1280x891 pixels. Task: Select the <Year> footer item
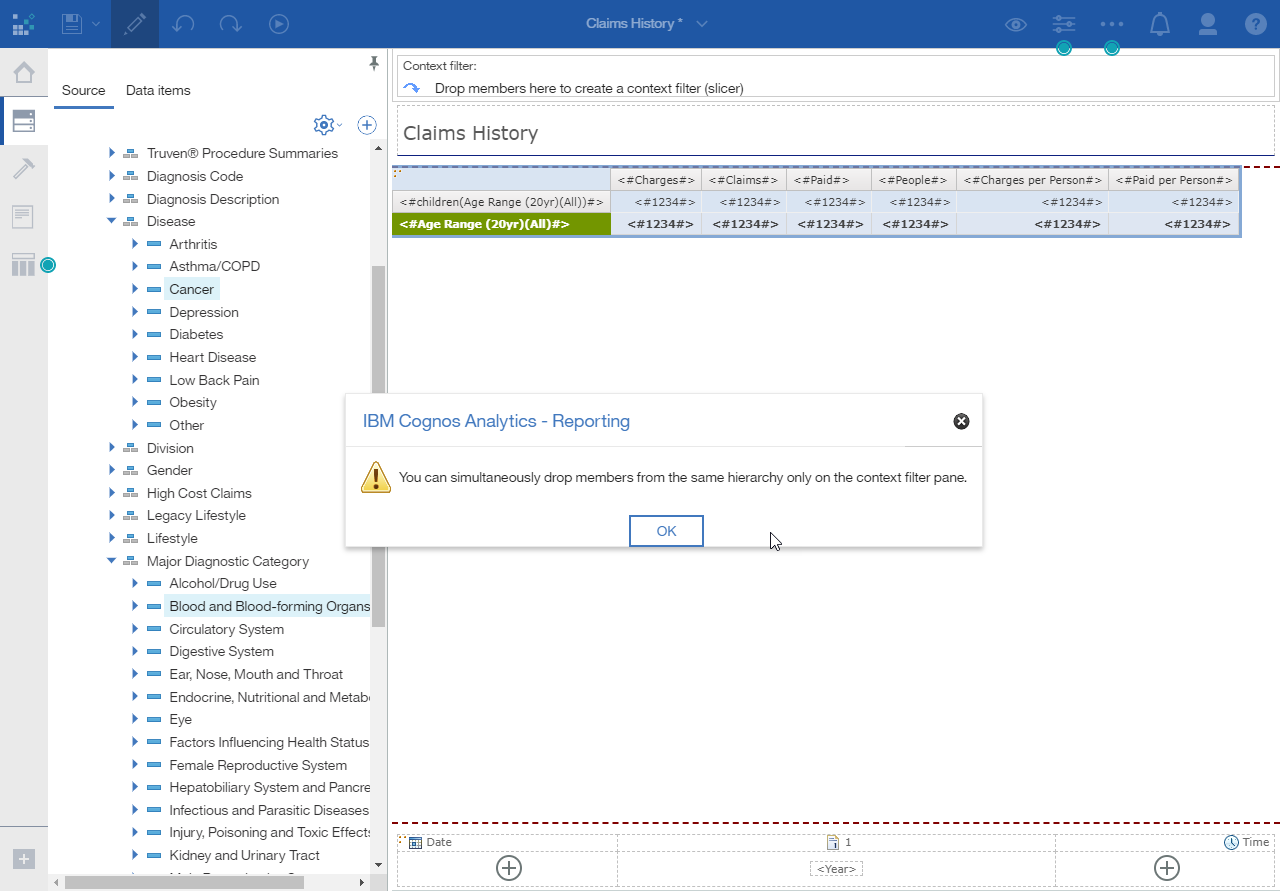click(836, 869)
